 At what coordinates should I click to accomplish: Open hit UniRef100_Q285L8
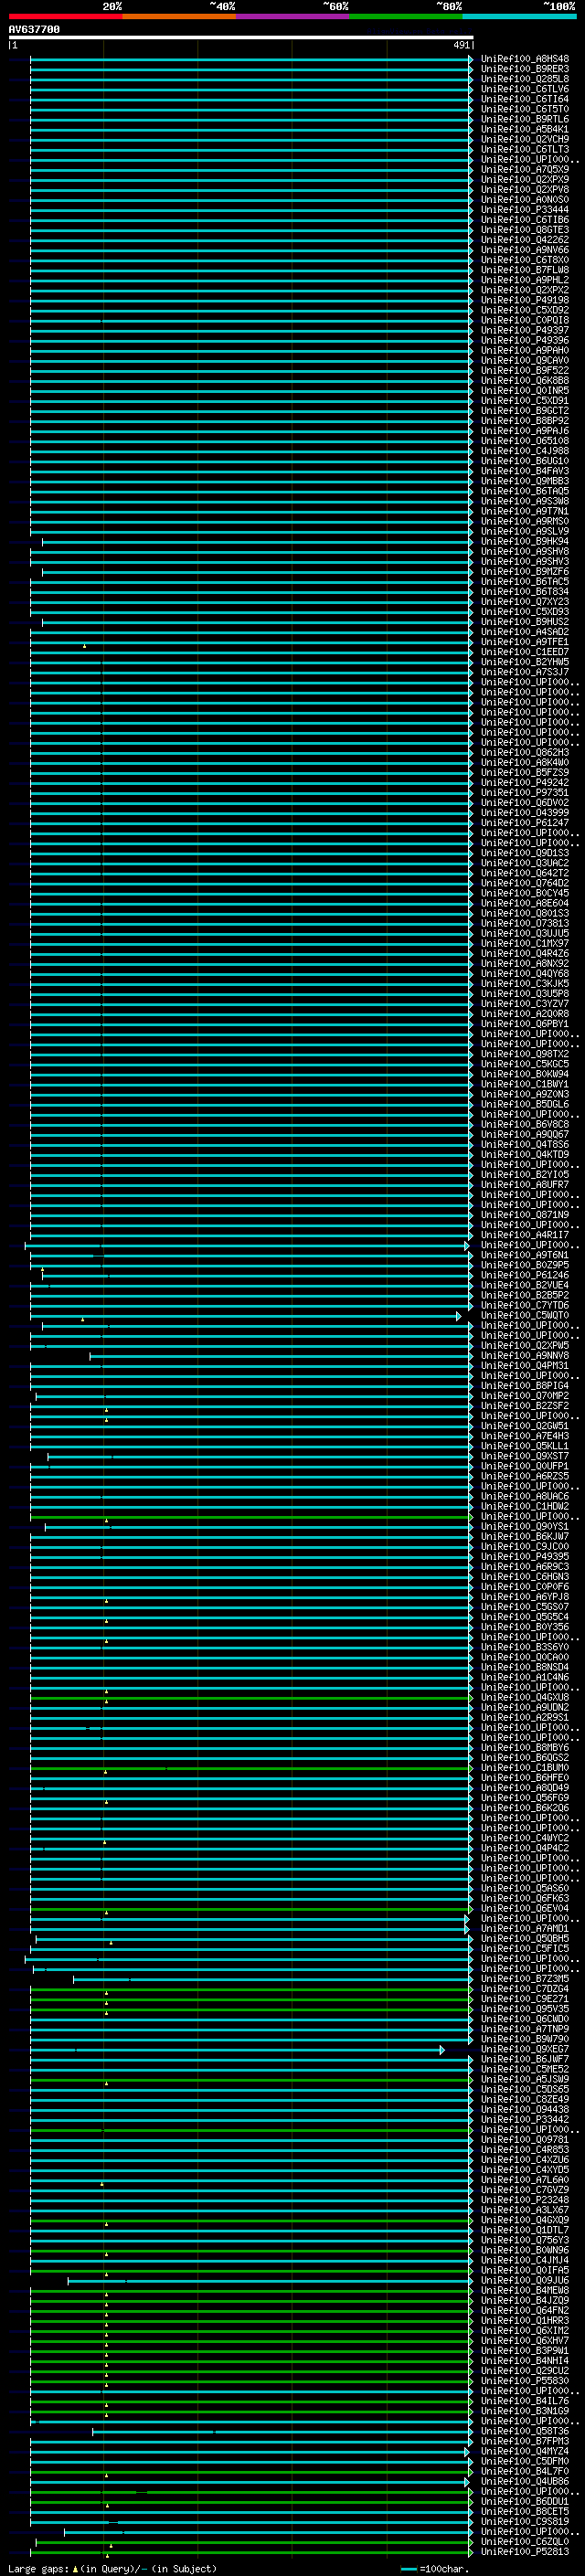point(525,79)
